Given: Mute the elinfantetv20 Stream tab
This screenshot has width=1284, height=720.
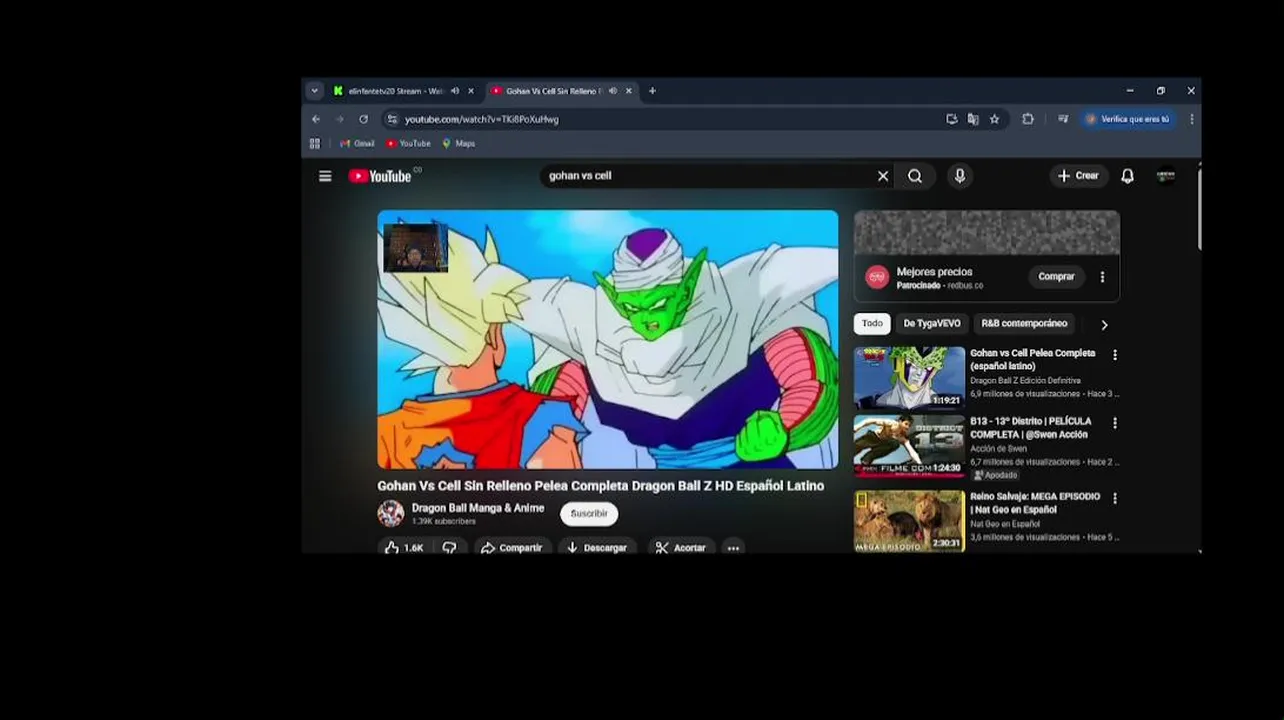Looking at the screenshot, I should tap(455, 91).
